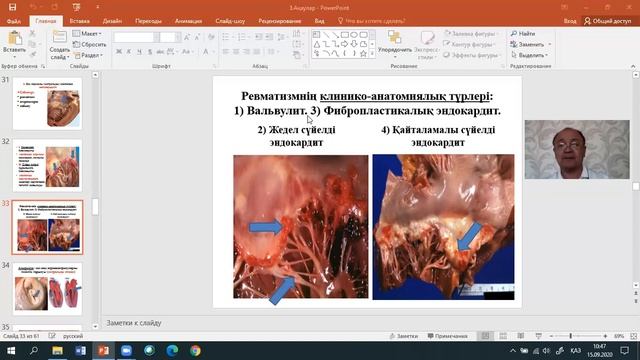
Task: Expand the shapes gallery more arrow
Action: click(372, 54)
